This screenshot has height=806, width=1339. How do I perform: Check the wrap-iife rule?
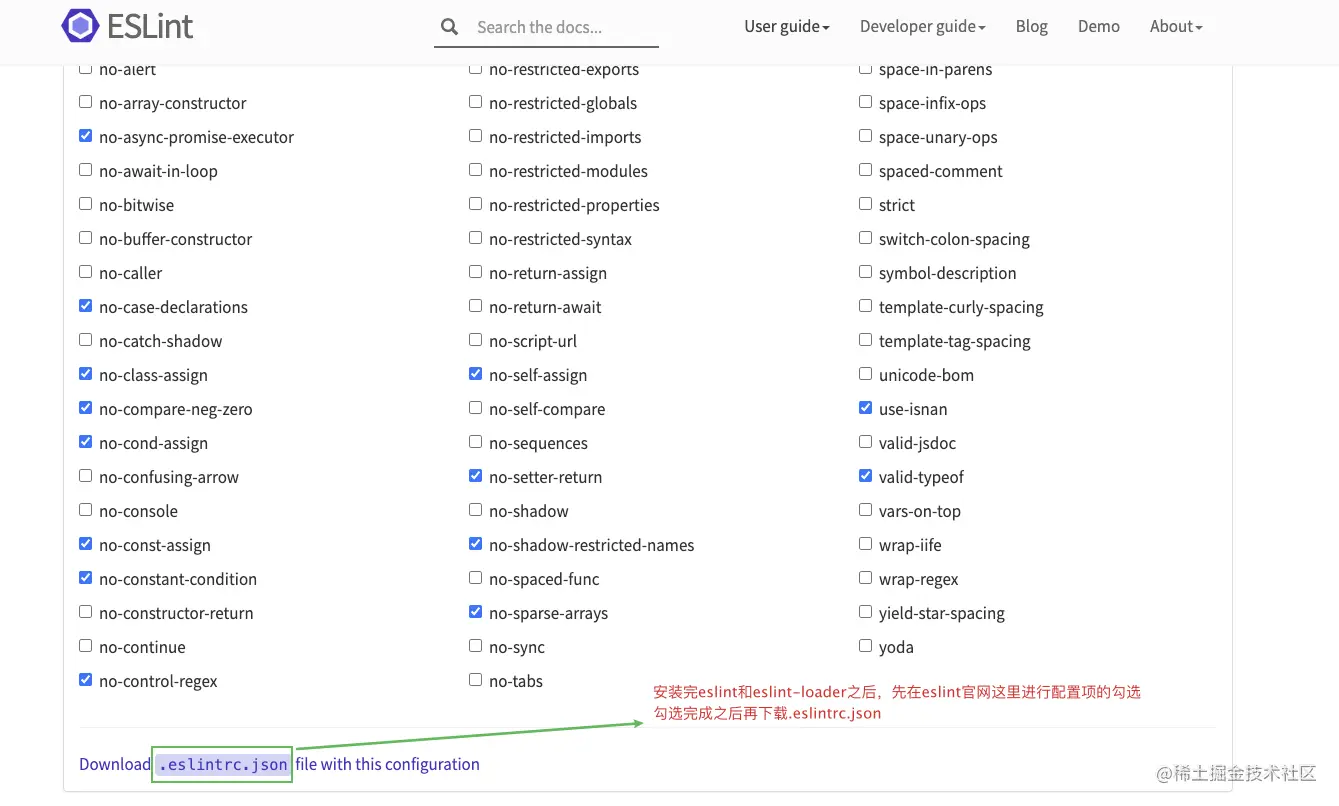865,544
